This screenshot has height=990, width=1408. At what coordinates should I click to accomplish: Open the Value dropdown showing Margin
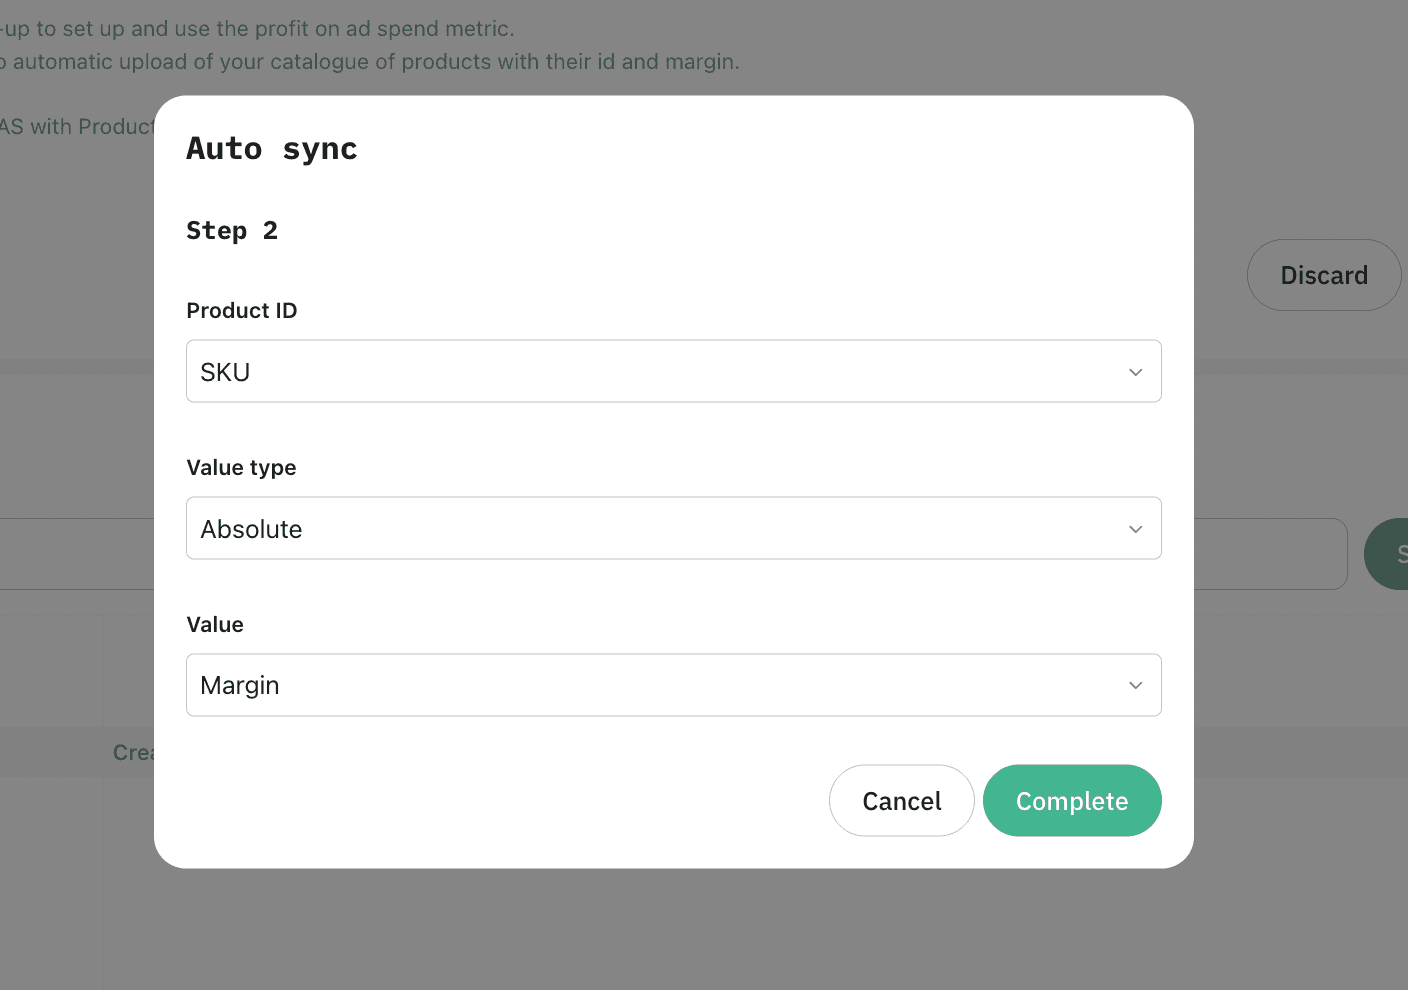tap(673, 685)
